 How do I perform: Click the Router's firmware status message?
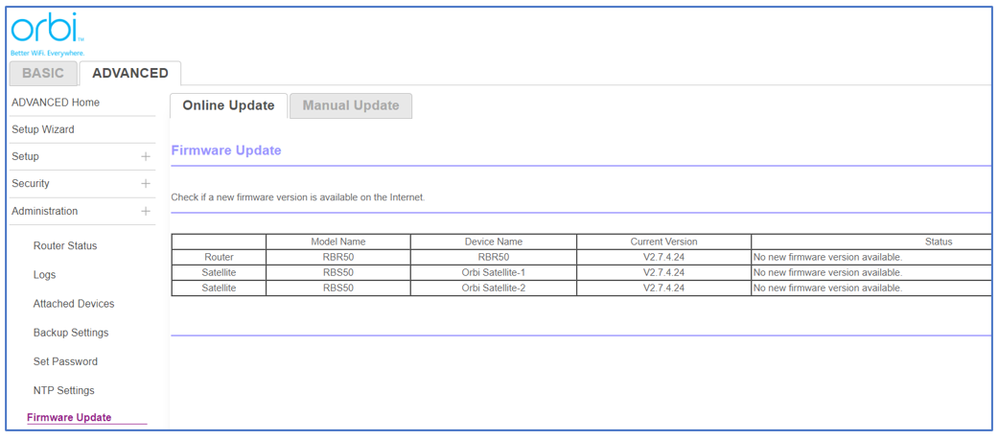click(828, 257)
